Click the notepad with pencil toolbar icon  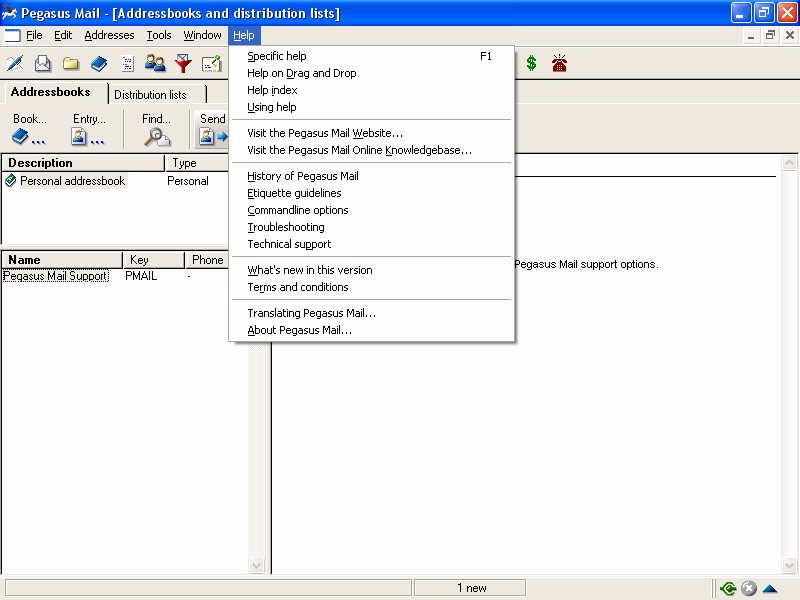pyautogui.click(x=211, y=63)
